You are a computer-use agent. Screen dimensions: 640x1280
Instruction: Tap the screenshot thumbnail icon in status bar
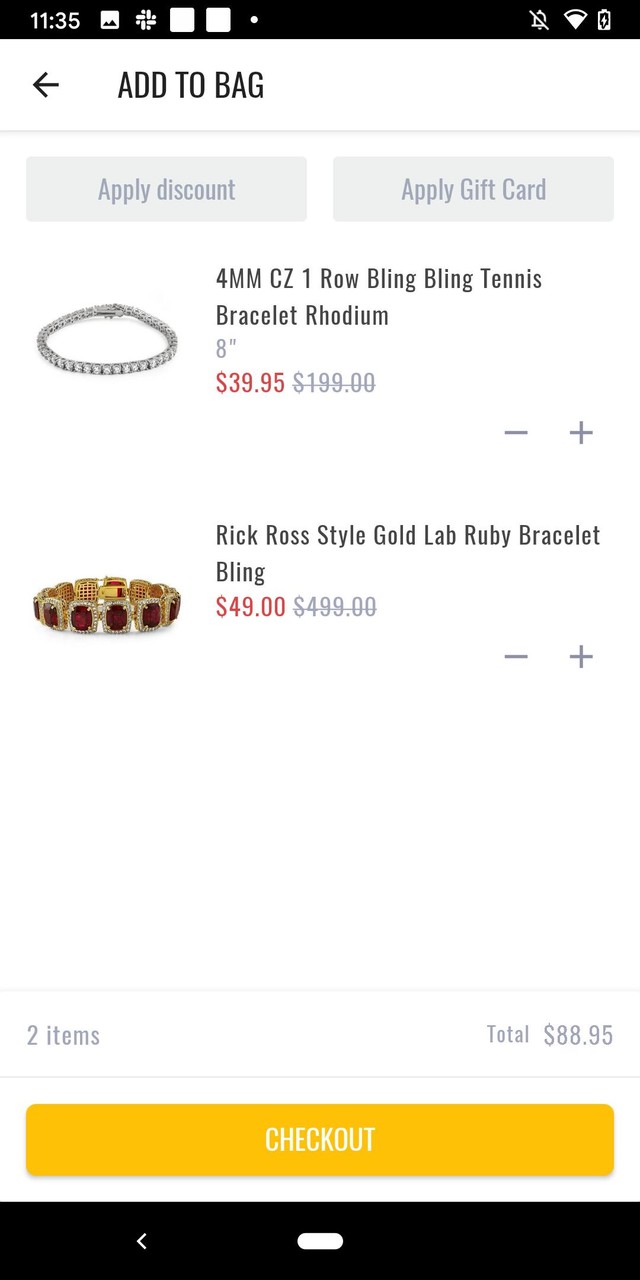110,19
